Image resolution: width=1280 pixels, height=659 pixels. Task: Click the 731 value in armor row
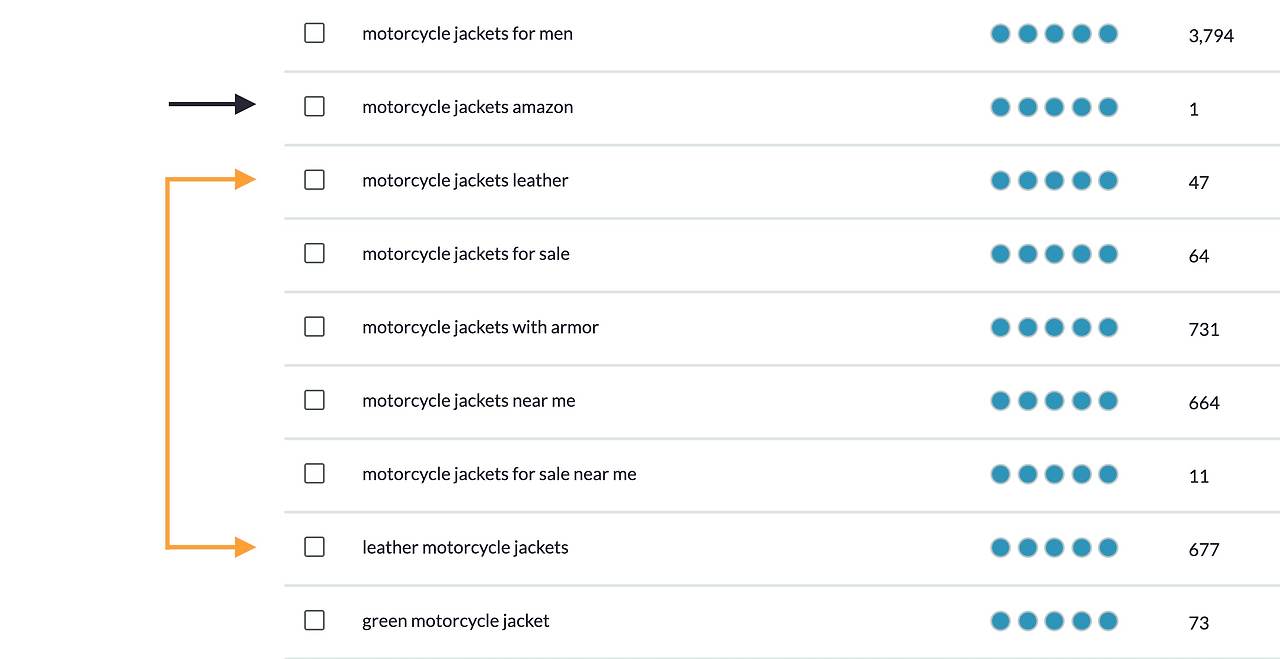click(1204, 329)
